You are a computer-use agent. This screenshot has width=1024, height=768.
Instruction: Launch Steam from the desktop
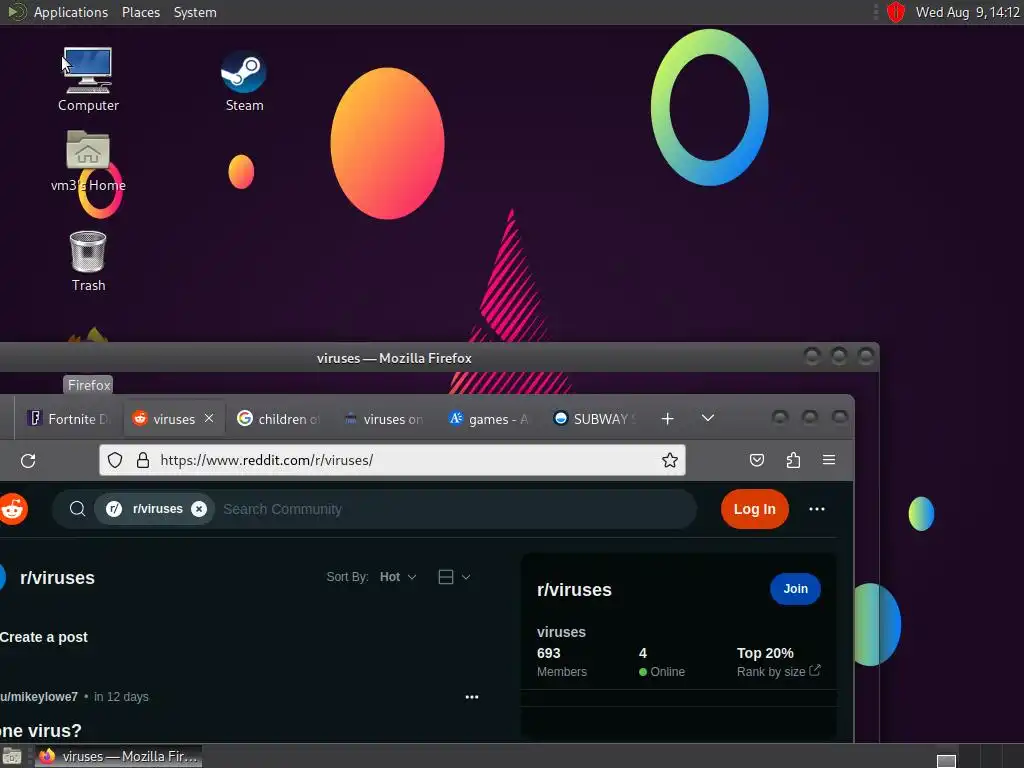244,80
